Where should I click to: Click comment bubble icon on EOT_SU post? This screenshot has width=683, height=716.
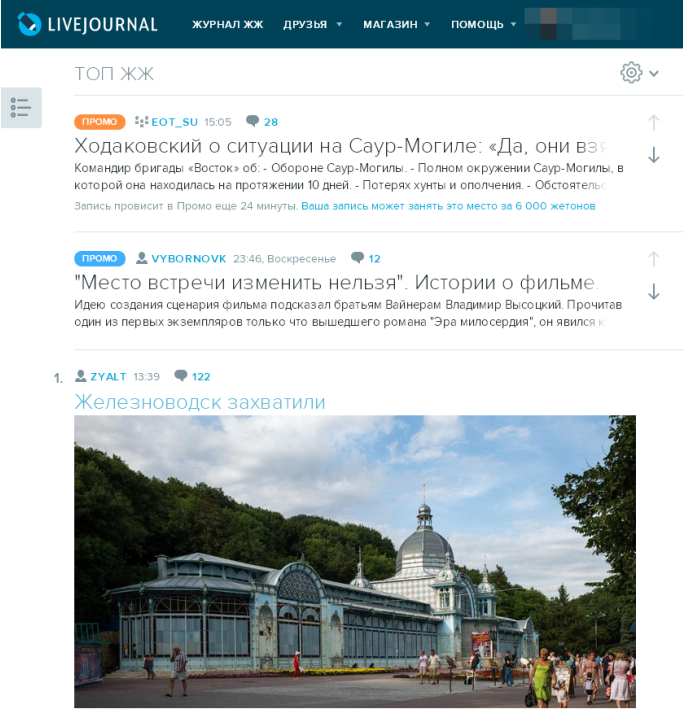pyautogui.click(x=252, y=121)
